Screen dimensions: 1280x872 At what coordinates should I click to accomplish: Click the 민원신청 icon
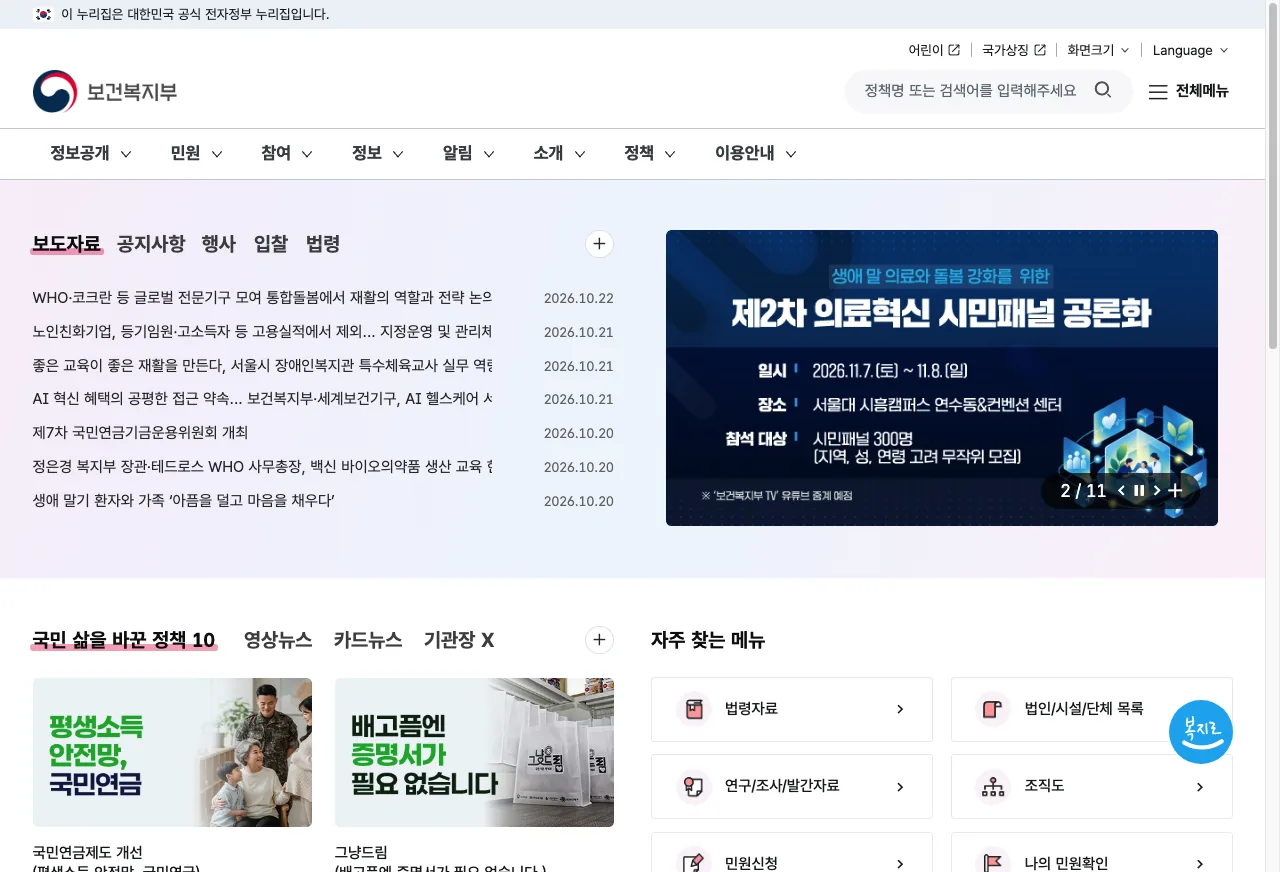[692, 863]
